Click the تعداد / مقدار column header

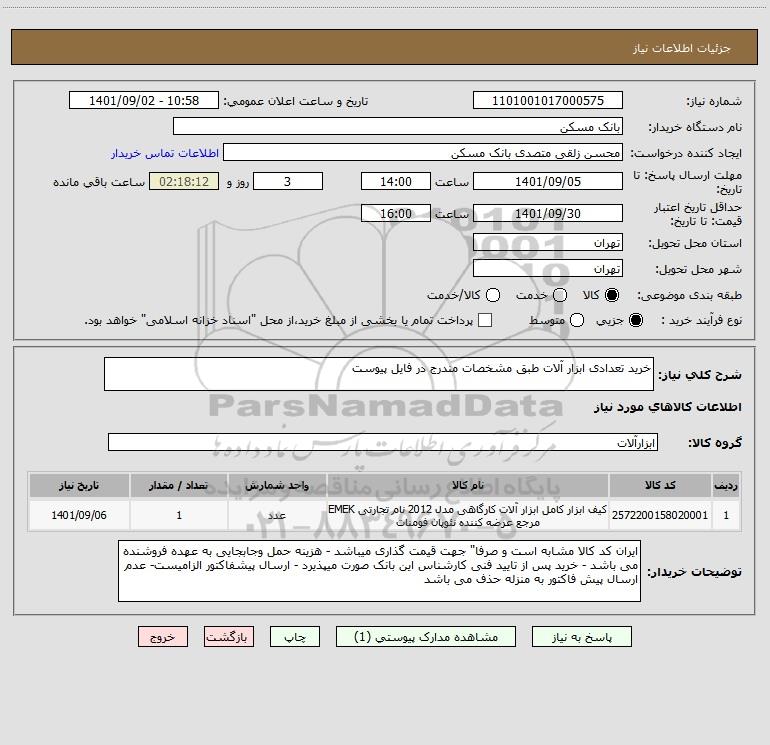click(x=179, y=485)
